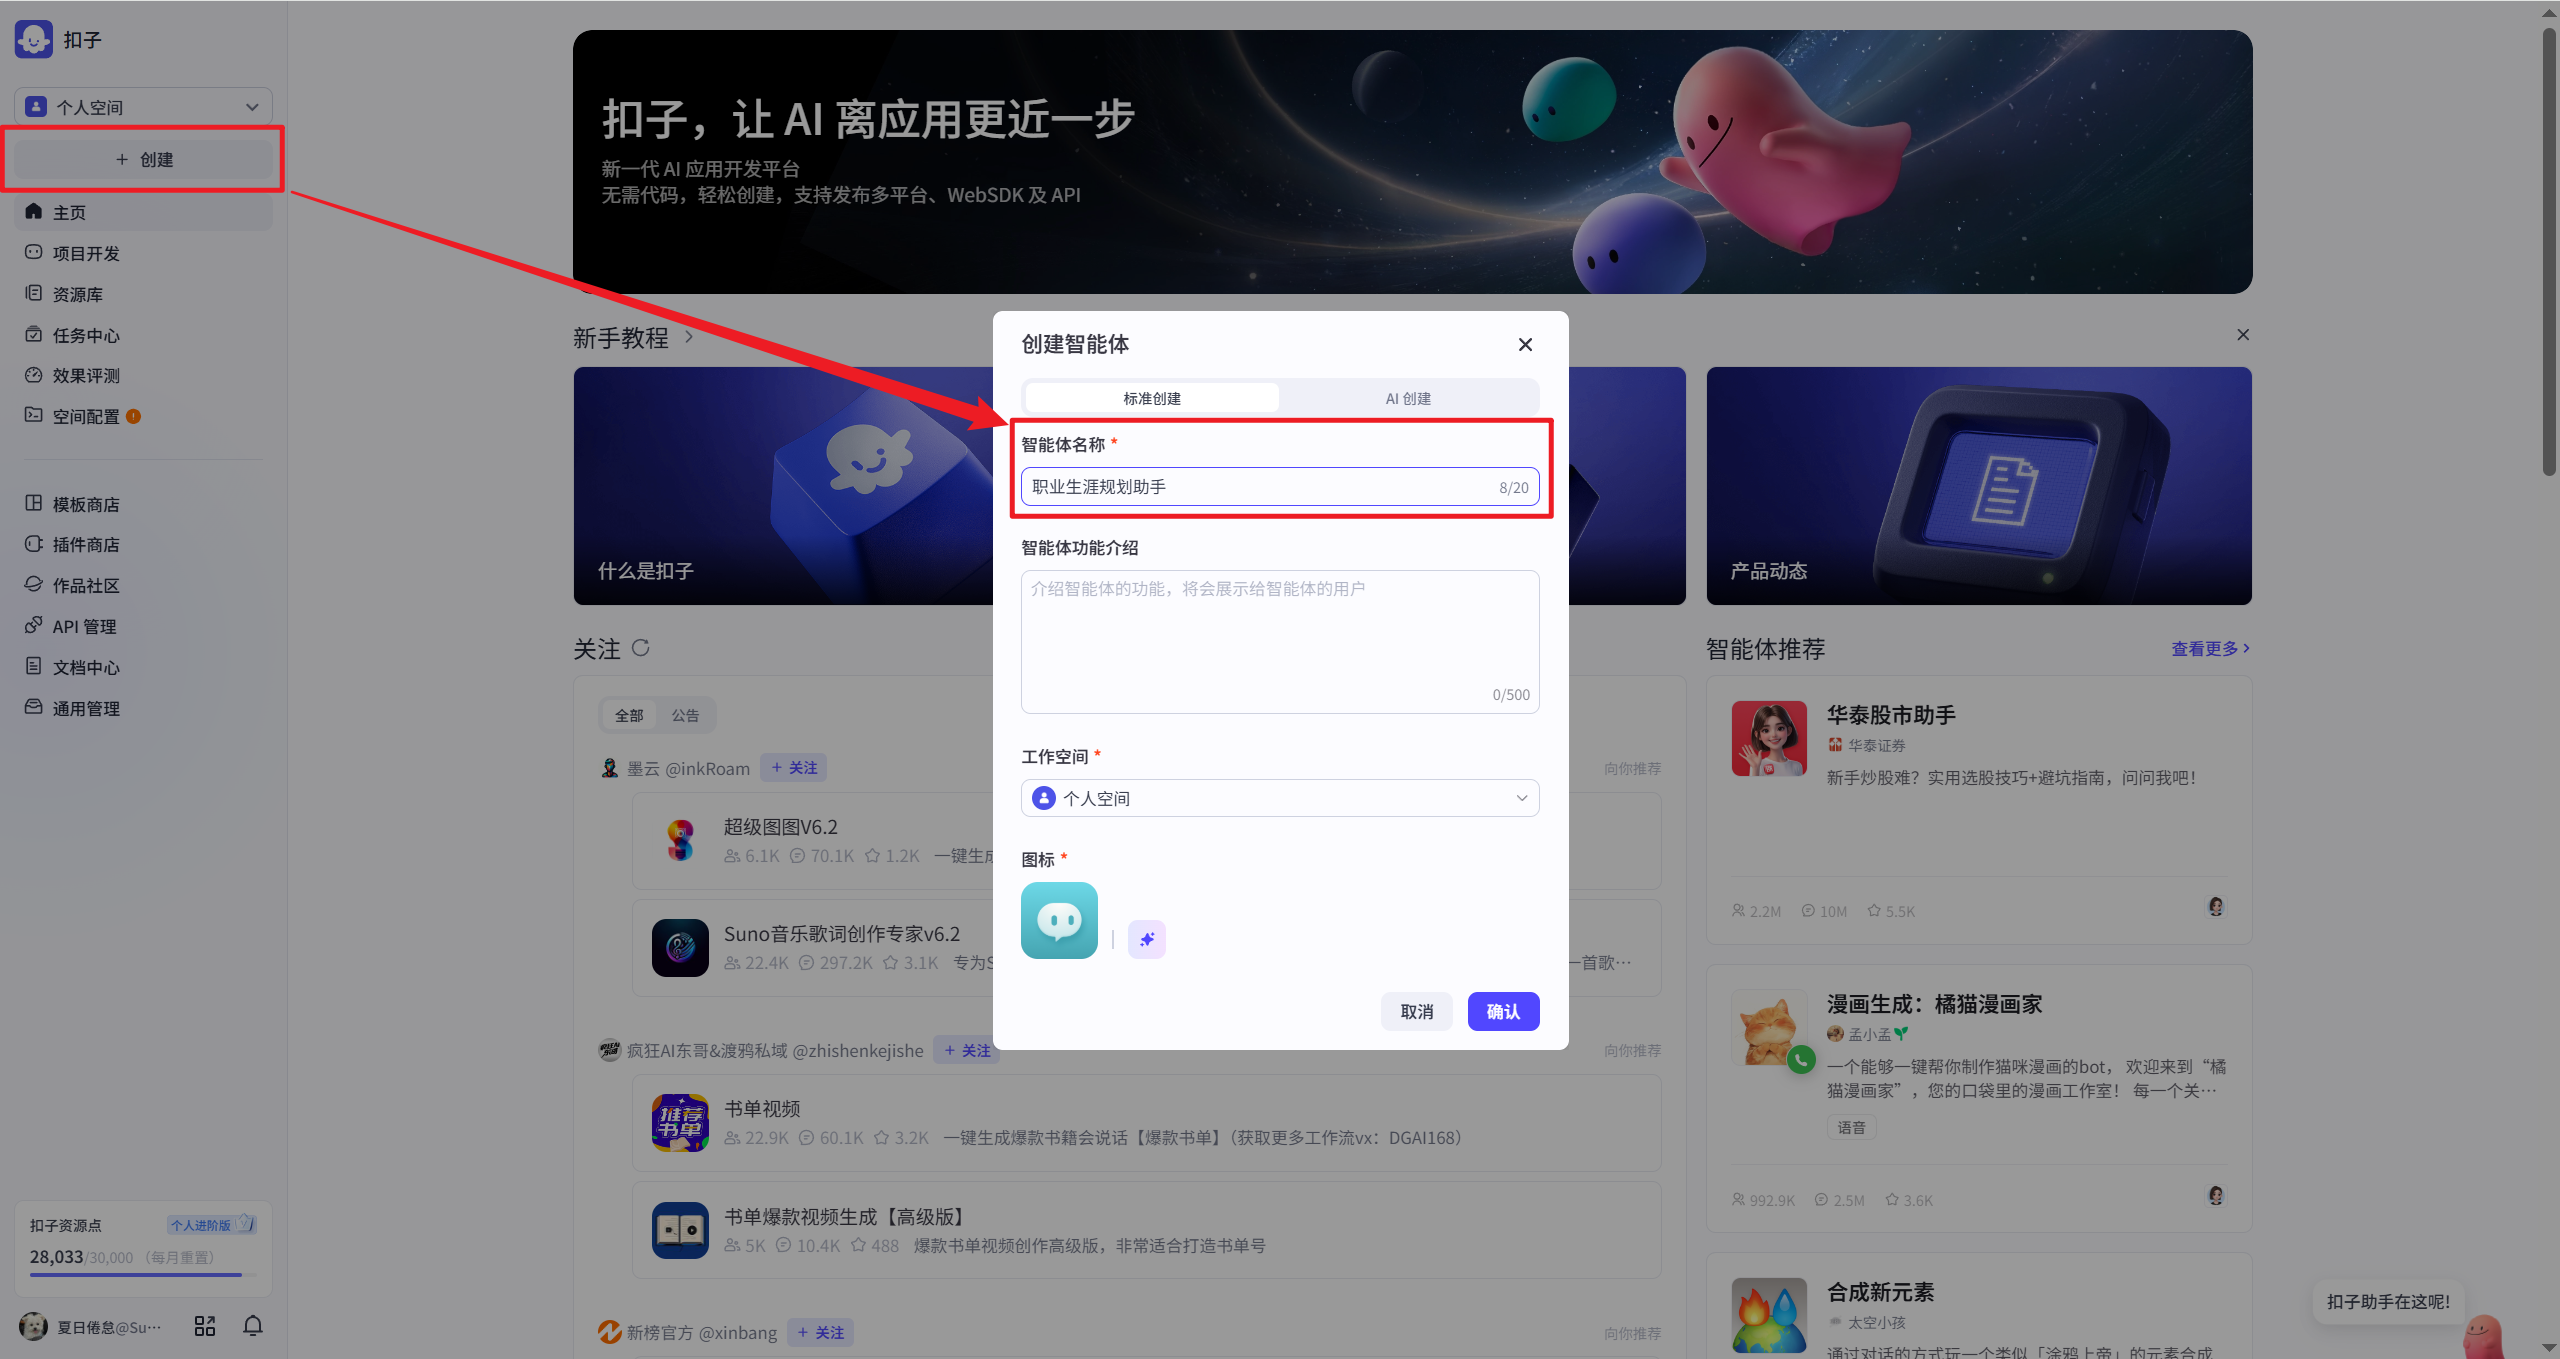Open the 插件商店 from the sidebar

85,544
